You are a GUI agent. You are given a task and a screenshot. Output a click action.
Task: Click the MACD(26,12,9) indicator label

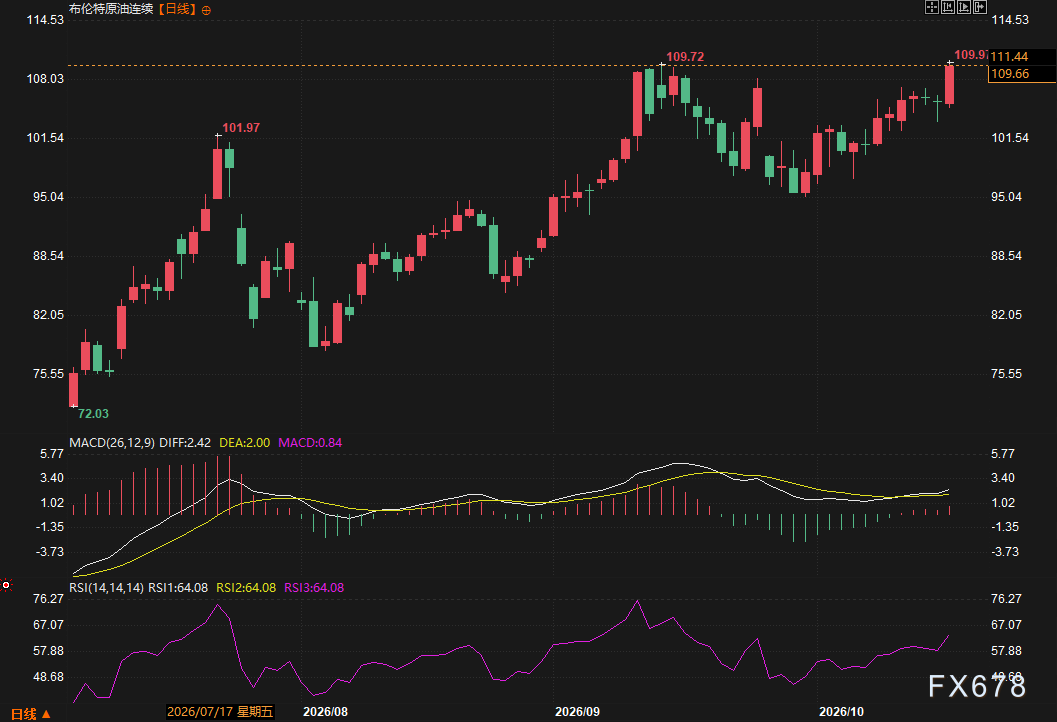tap(112, 443)
